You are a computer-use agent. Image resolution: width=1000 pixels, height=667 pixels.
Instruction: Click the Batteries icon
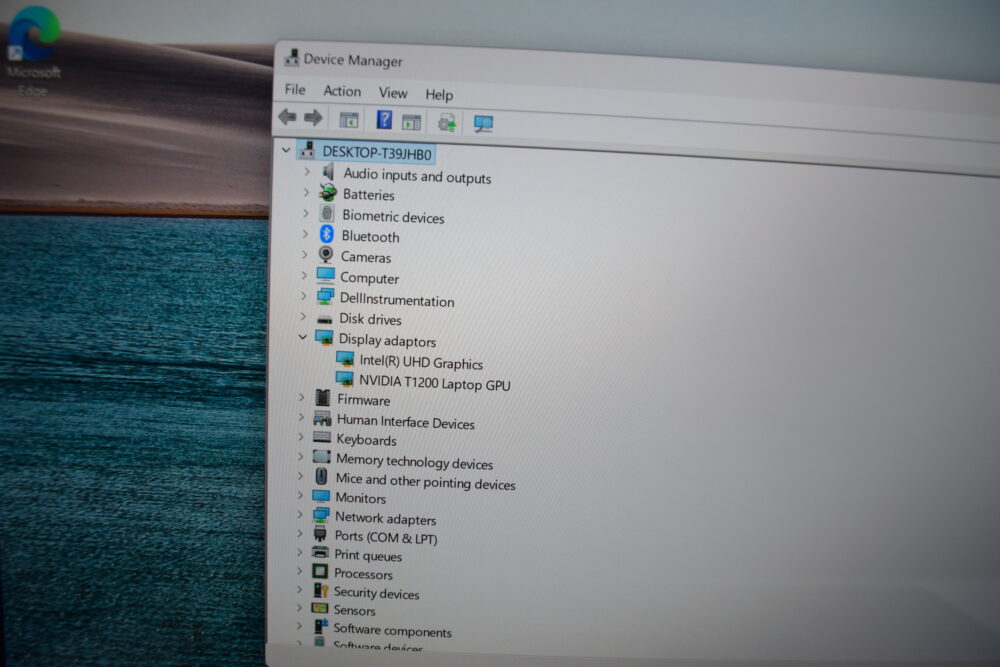point(328,192)
